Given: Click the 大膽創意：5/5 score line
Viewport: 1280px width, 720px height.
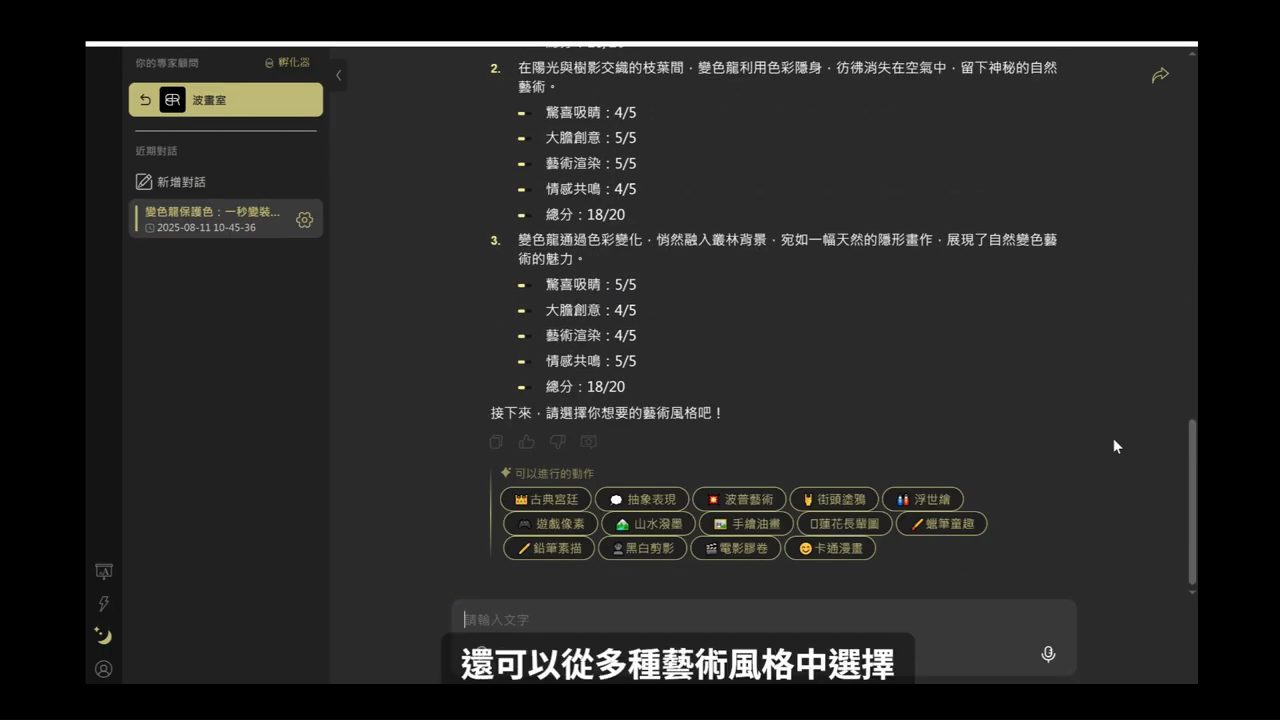Looking at the screenshot, I should (591, 138).
